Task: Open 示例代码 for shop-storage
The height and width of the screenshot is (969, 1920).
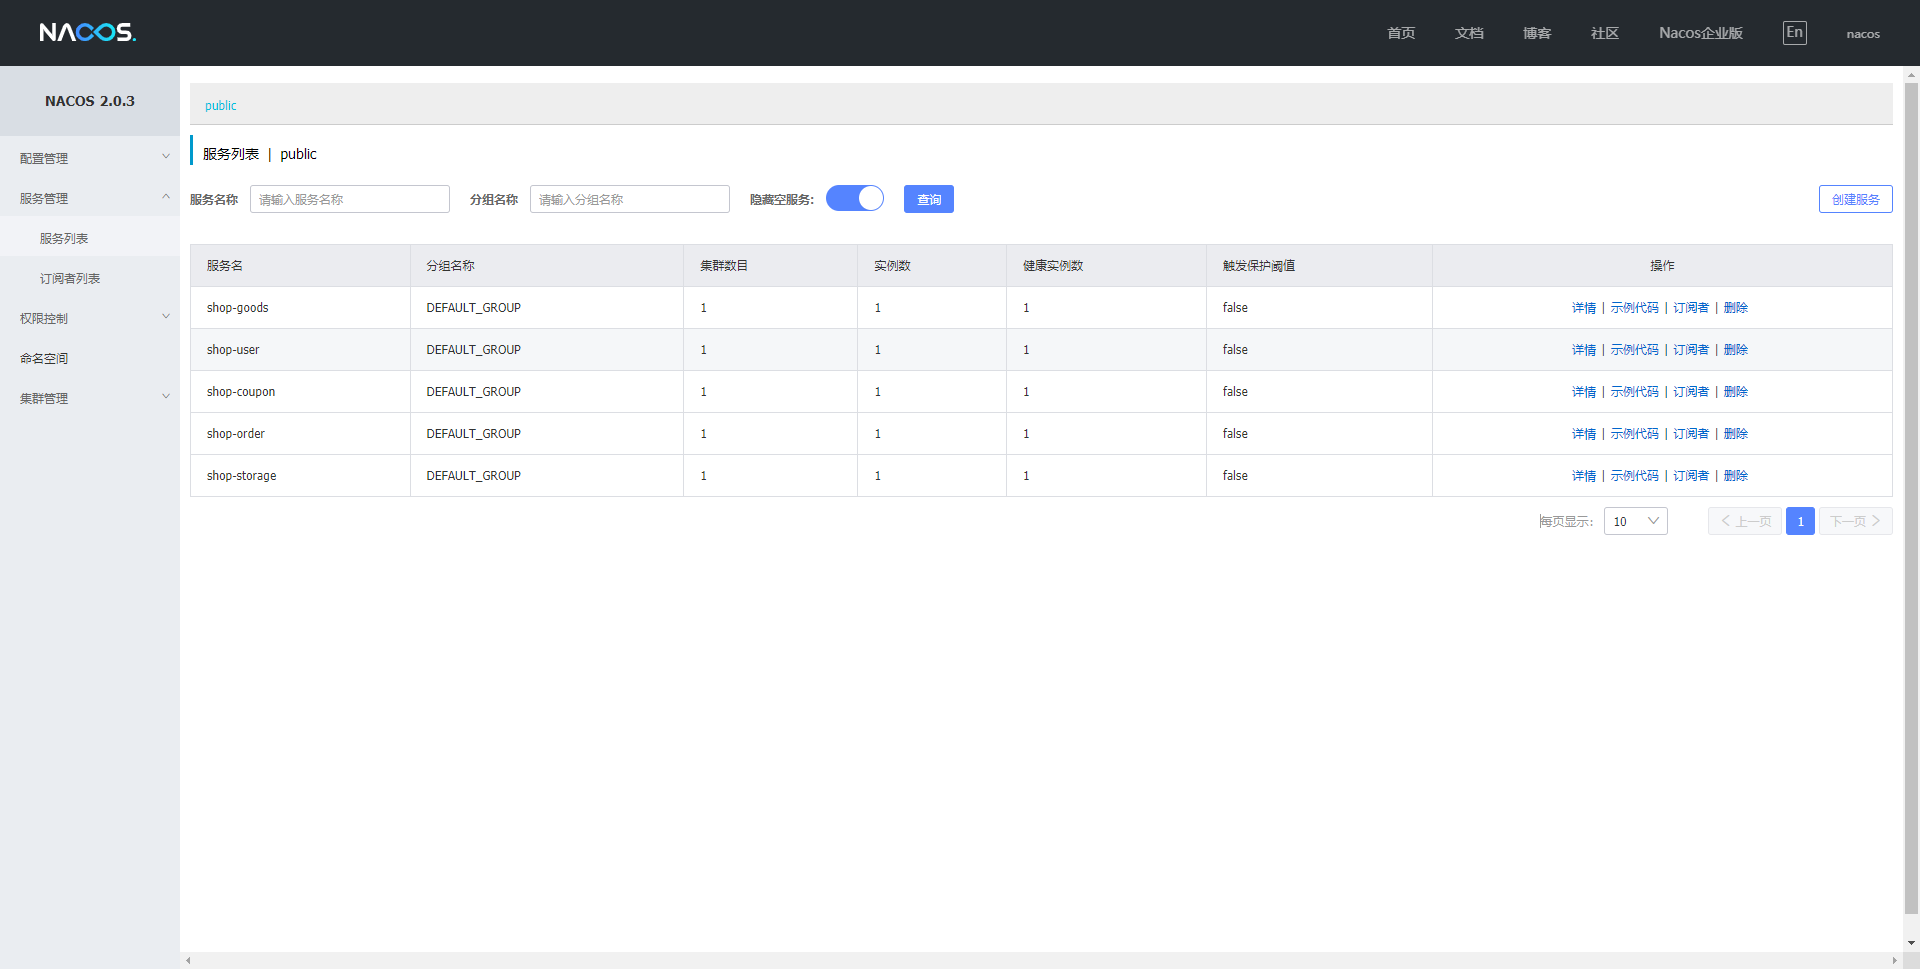Action: coord(1635,476)
